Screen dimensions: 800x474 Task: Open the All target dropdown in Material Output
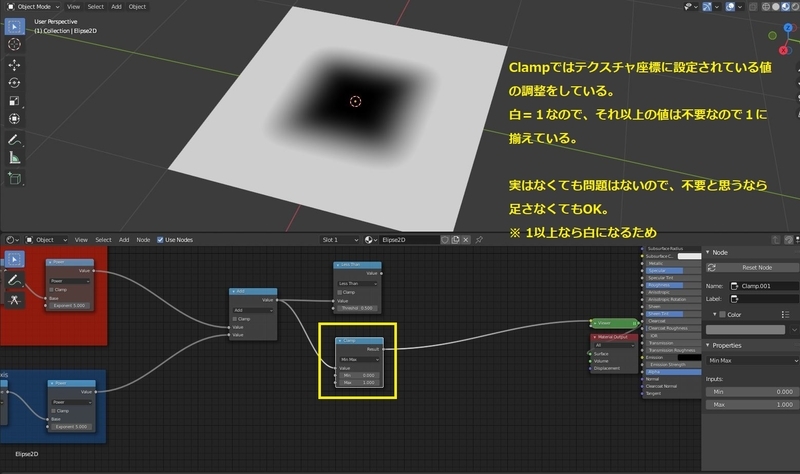pos(614,345)
